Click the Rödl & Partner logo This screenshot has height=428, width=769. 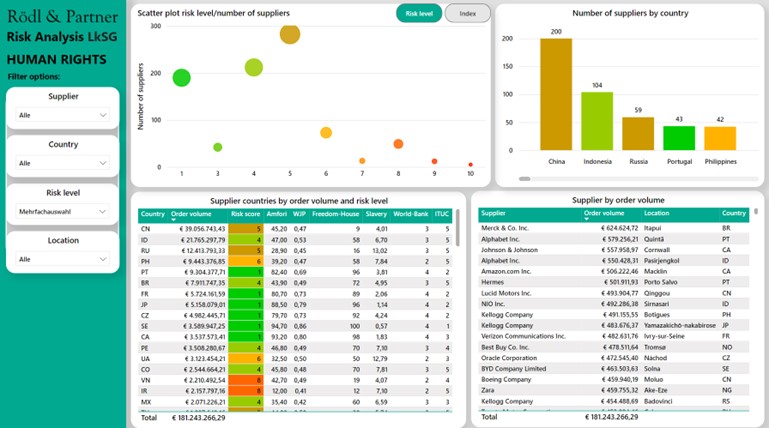[62, 15]
